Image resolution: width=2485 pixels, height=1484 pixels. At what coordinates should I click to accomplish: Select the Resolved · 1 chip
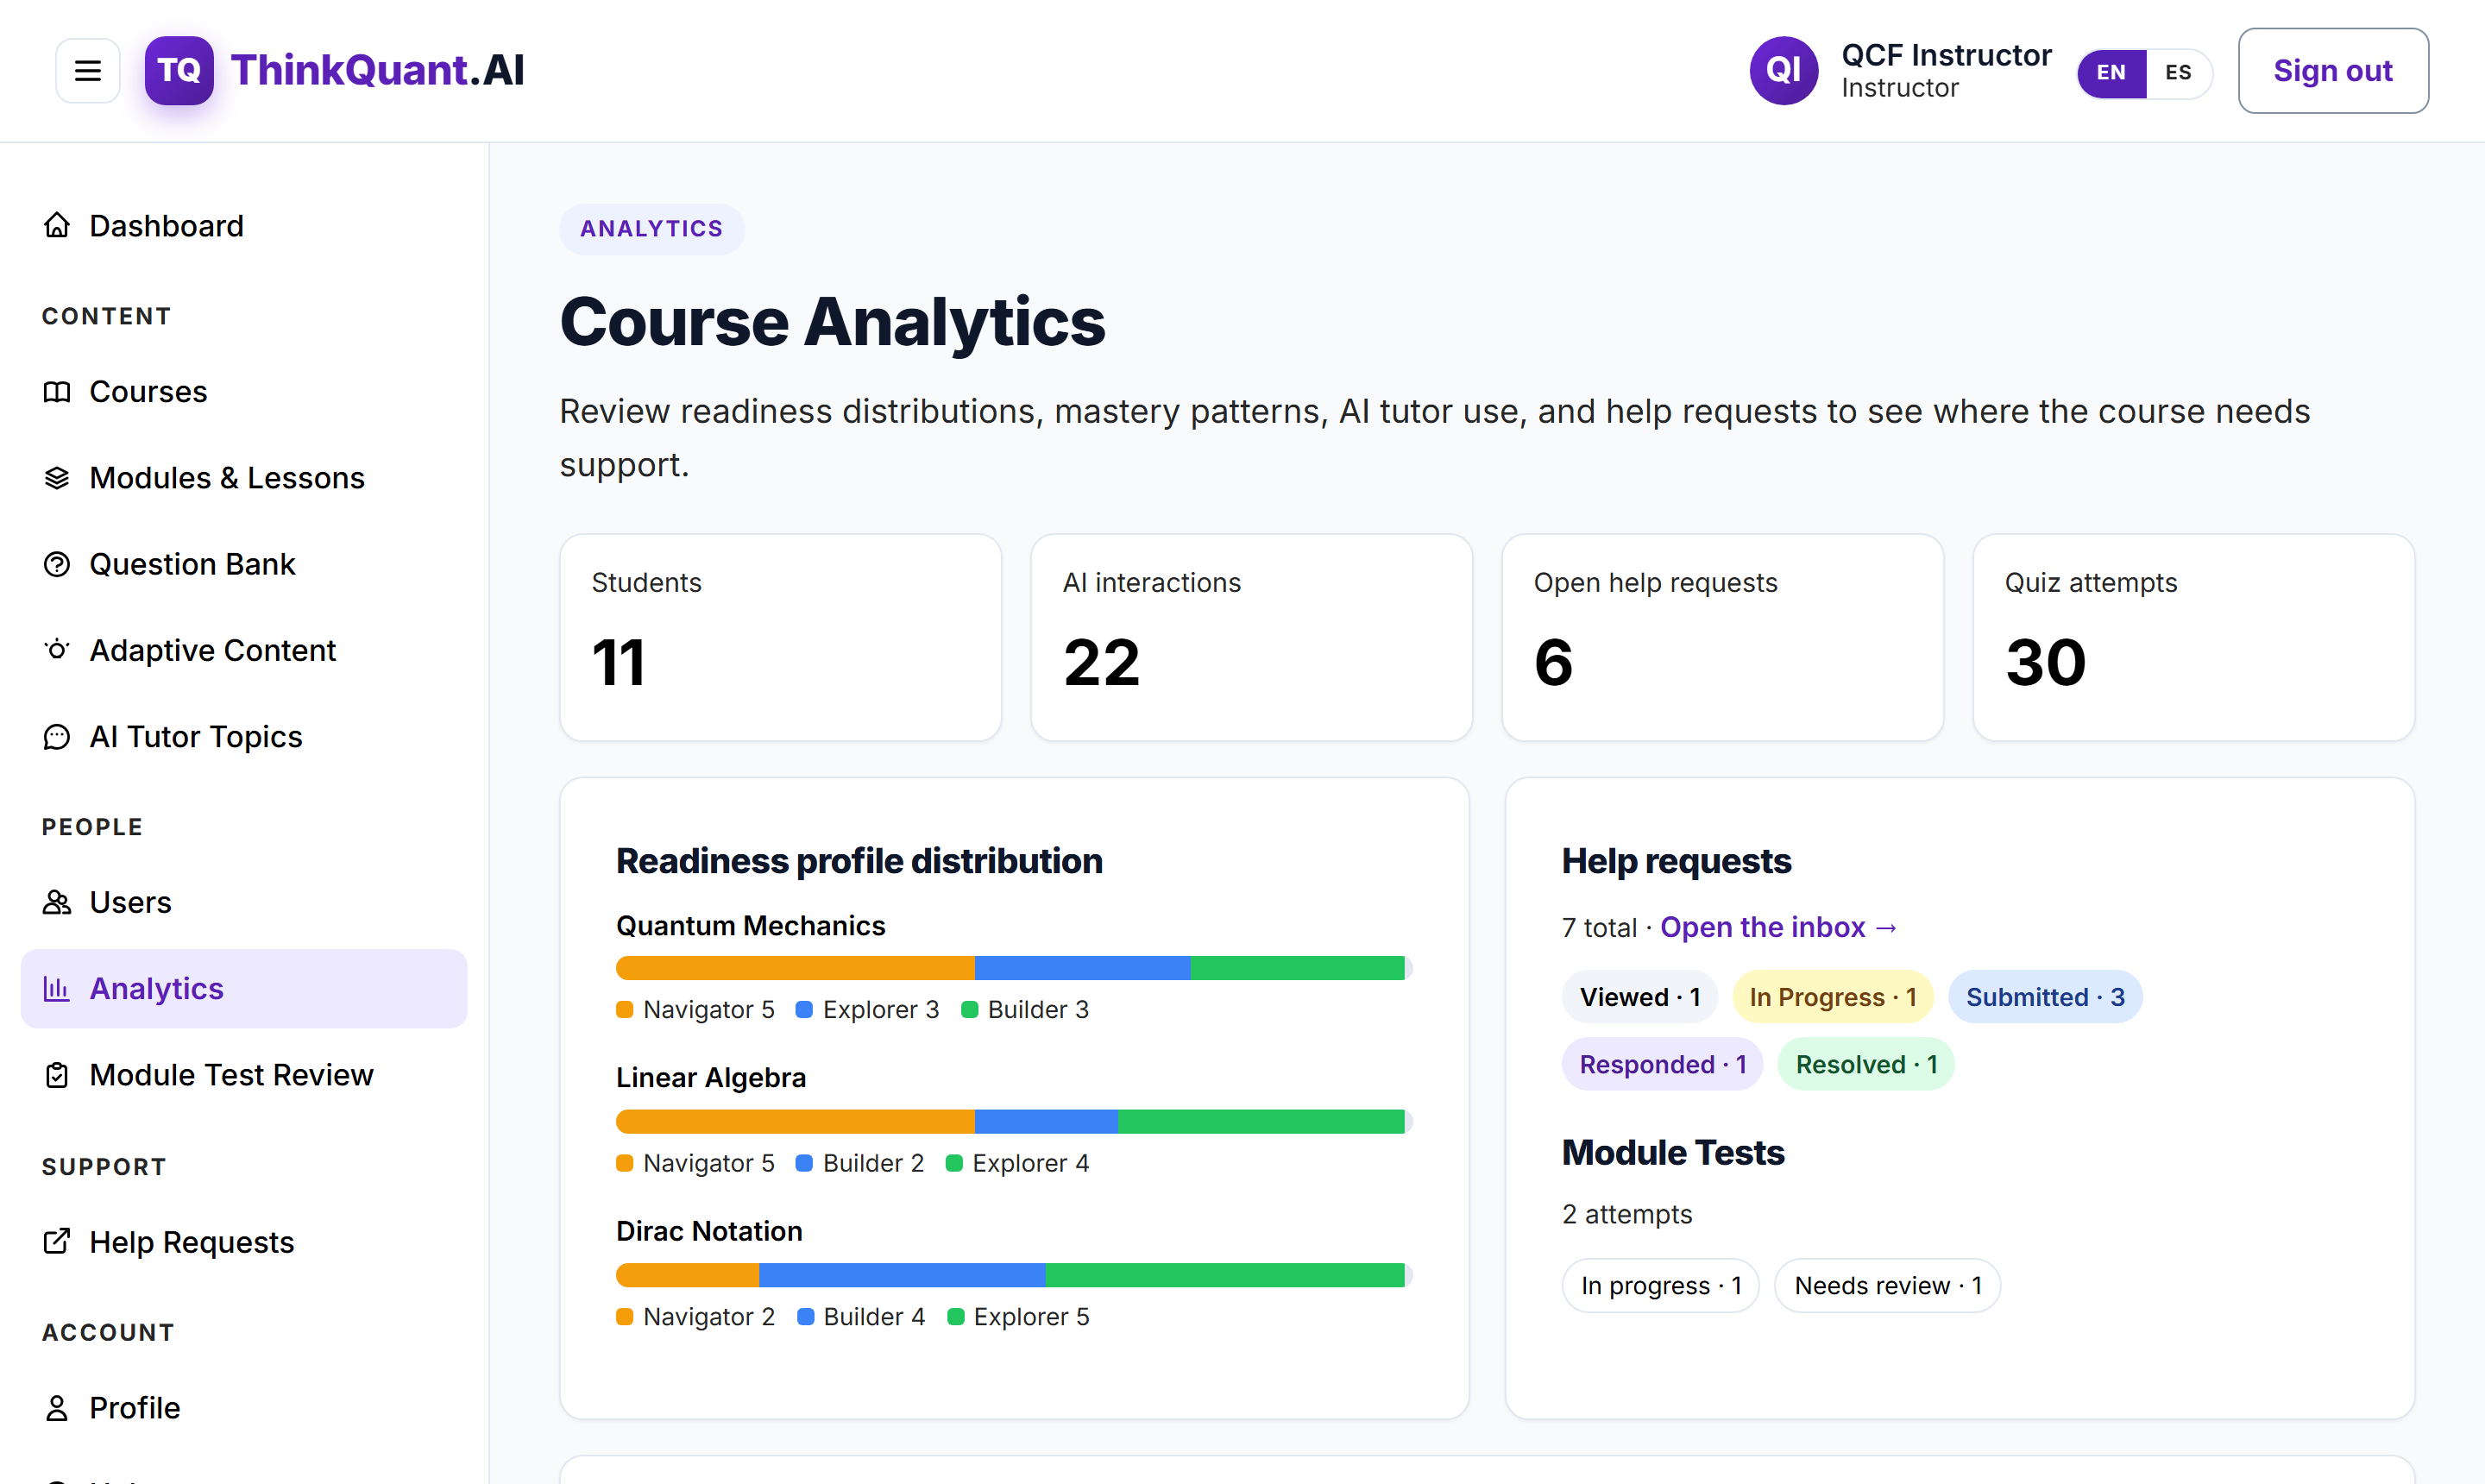coord(1866,1065)
